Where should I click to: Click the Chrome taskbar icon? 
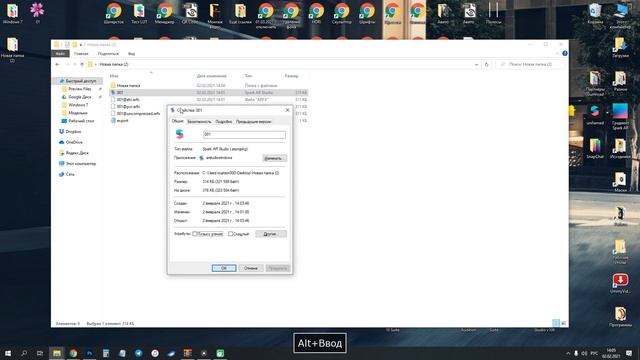(73, 353)
